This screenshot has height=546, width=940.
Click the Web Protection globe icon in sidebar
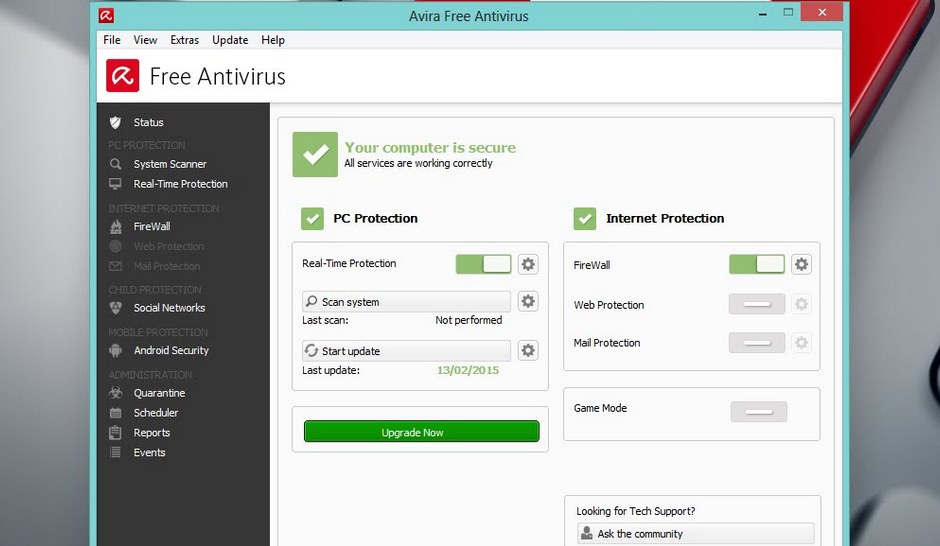pos(116,246)
